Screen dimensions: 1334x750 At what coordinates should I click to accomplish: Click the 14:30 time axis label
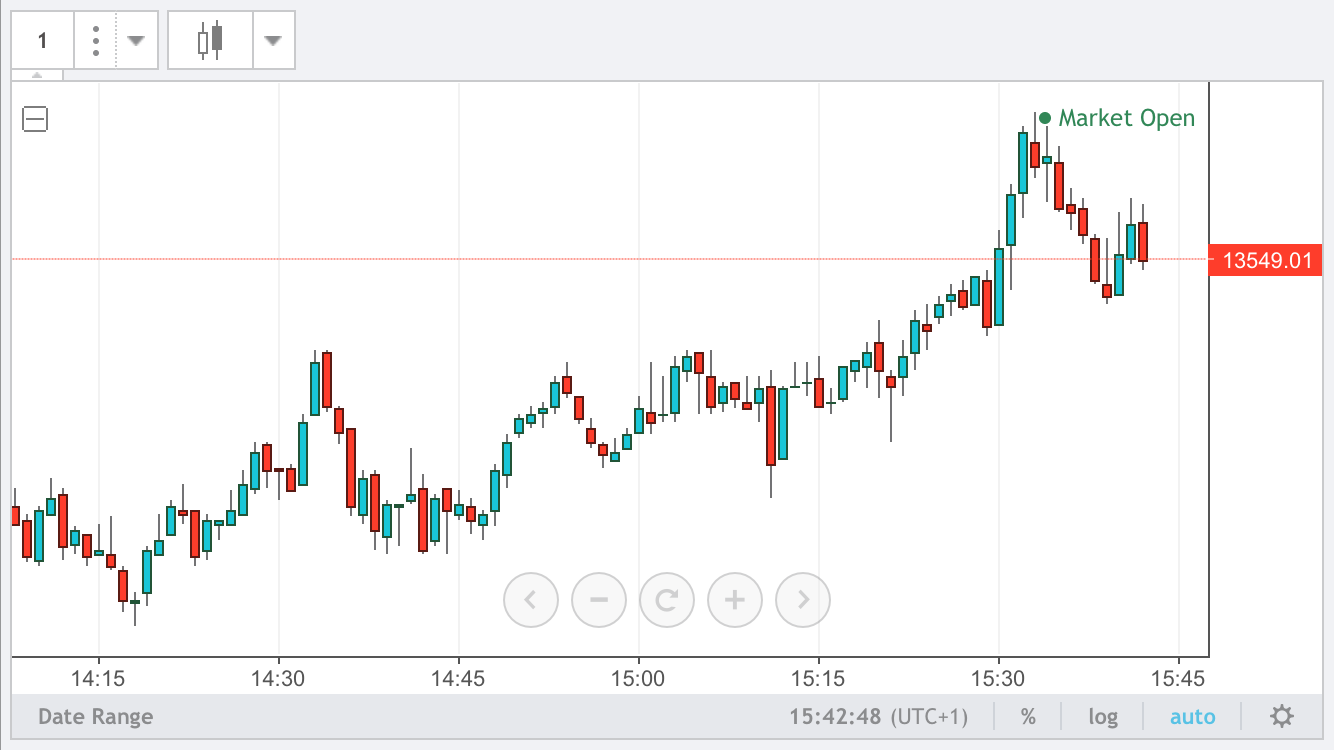point(278,678)
